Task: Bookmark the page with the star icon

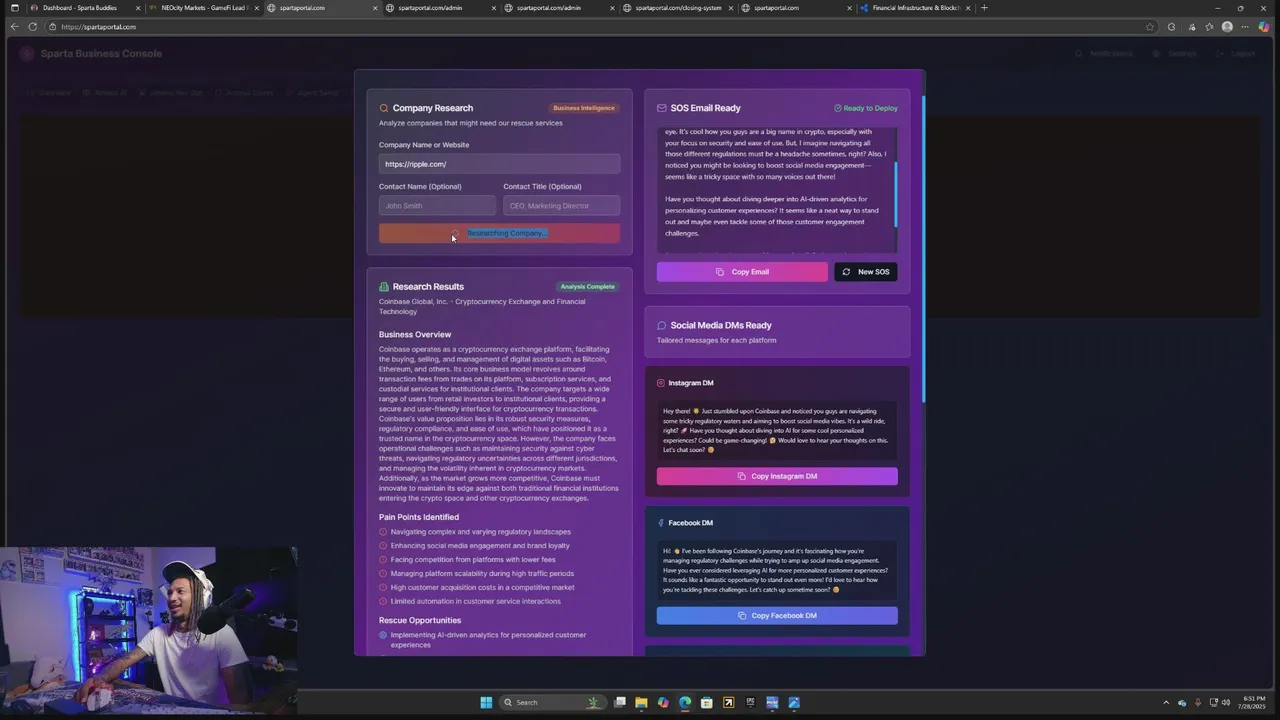Action: click(1150, 27)
